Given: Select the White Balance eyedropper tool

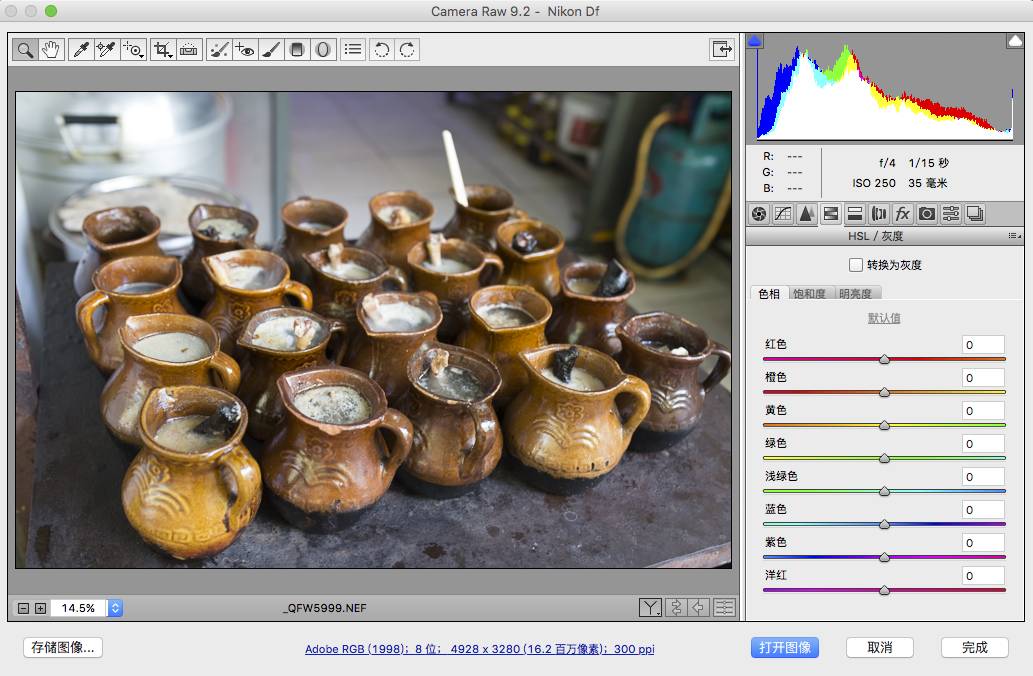Looking at the screenshot, I should 81,49.
